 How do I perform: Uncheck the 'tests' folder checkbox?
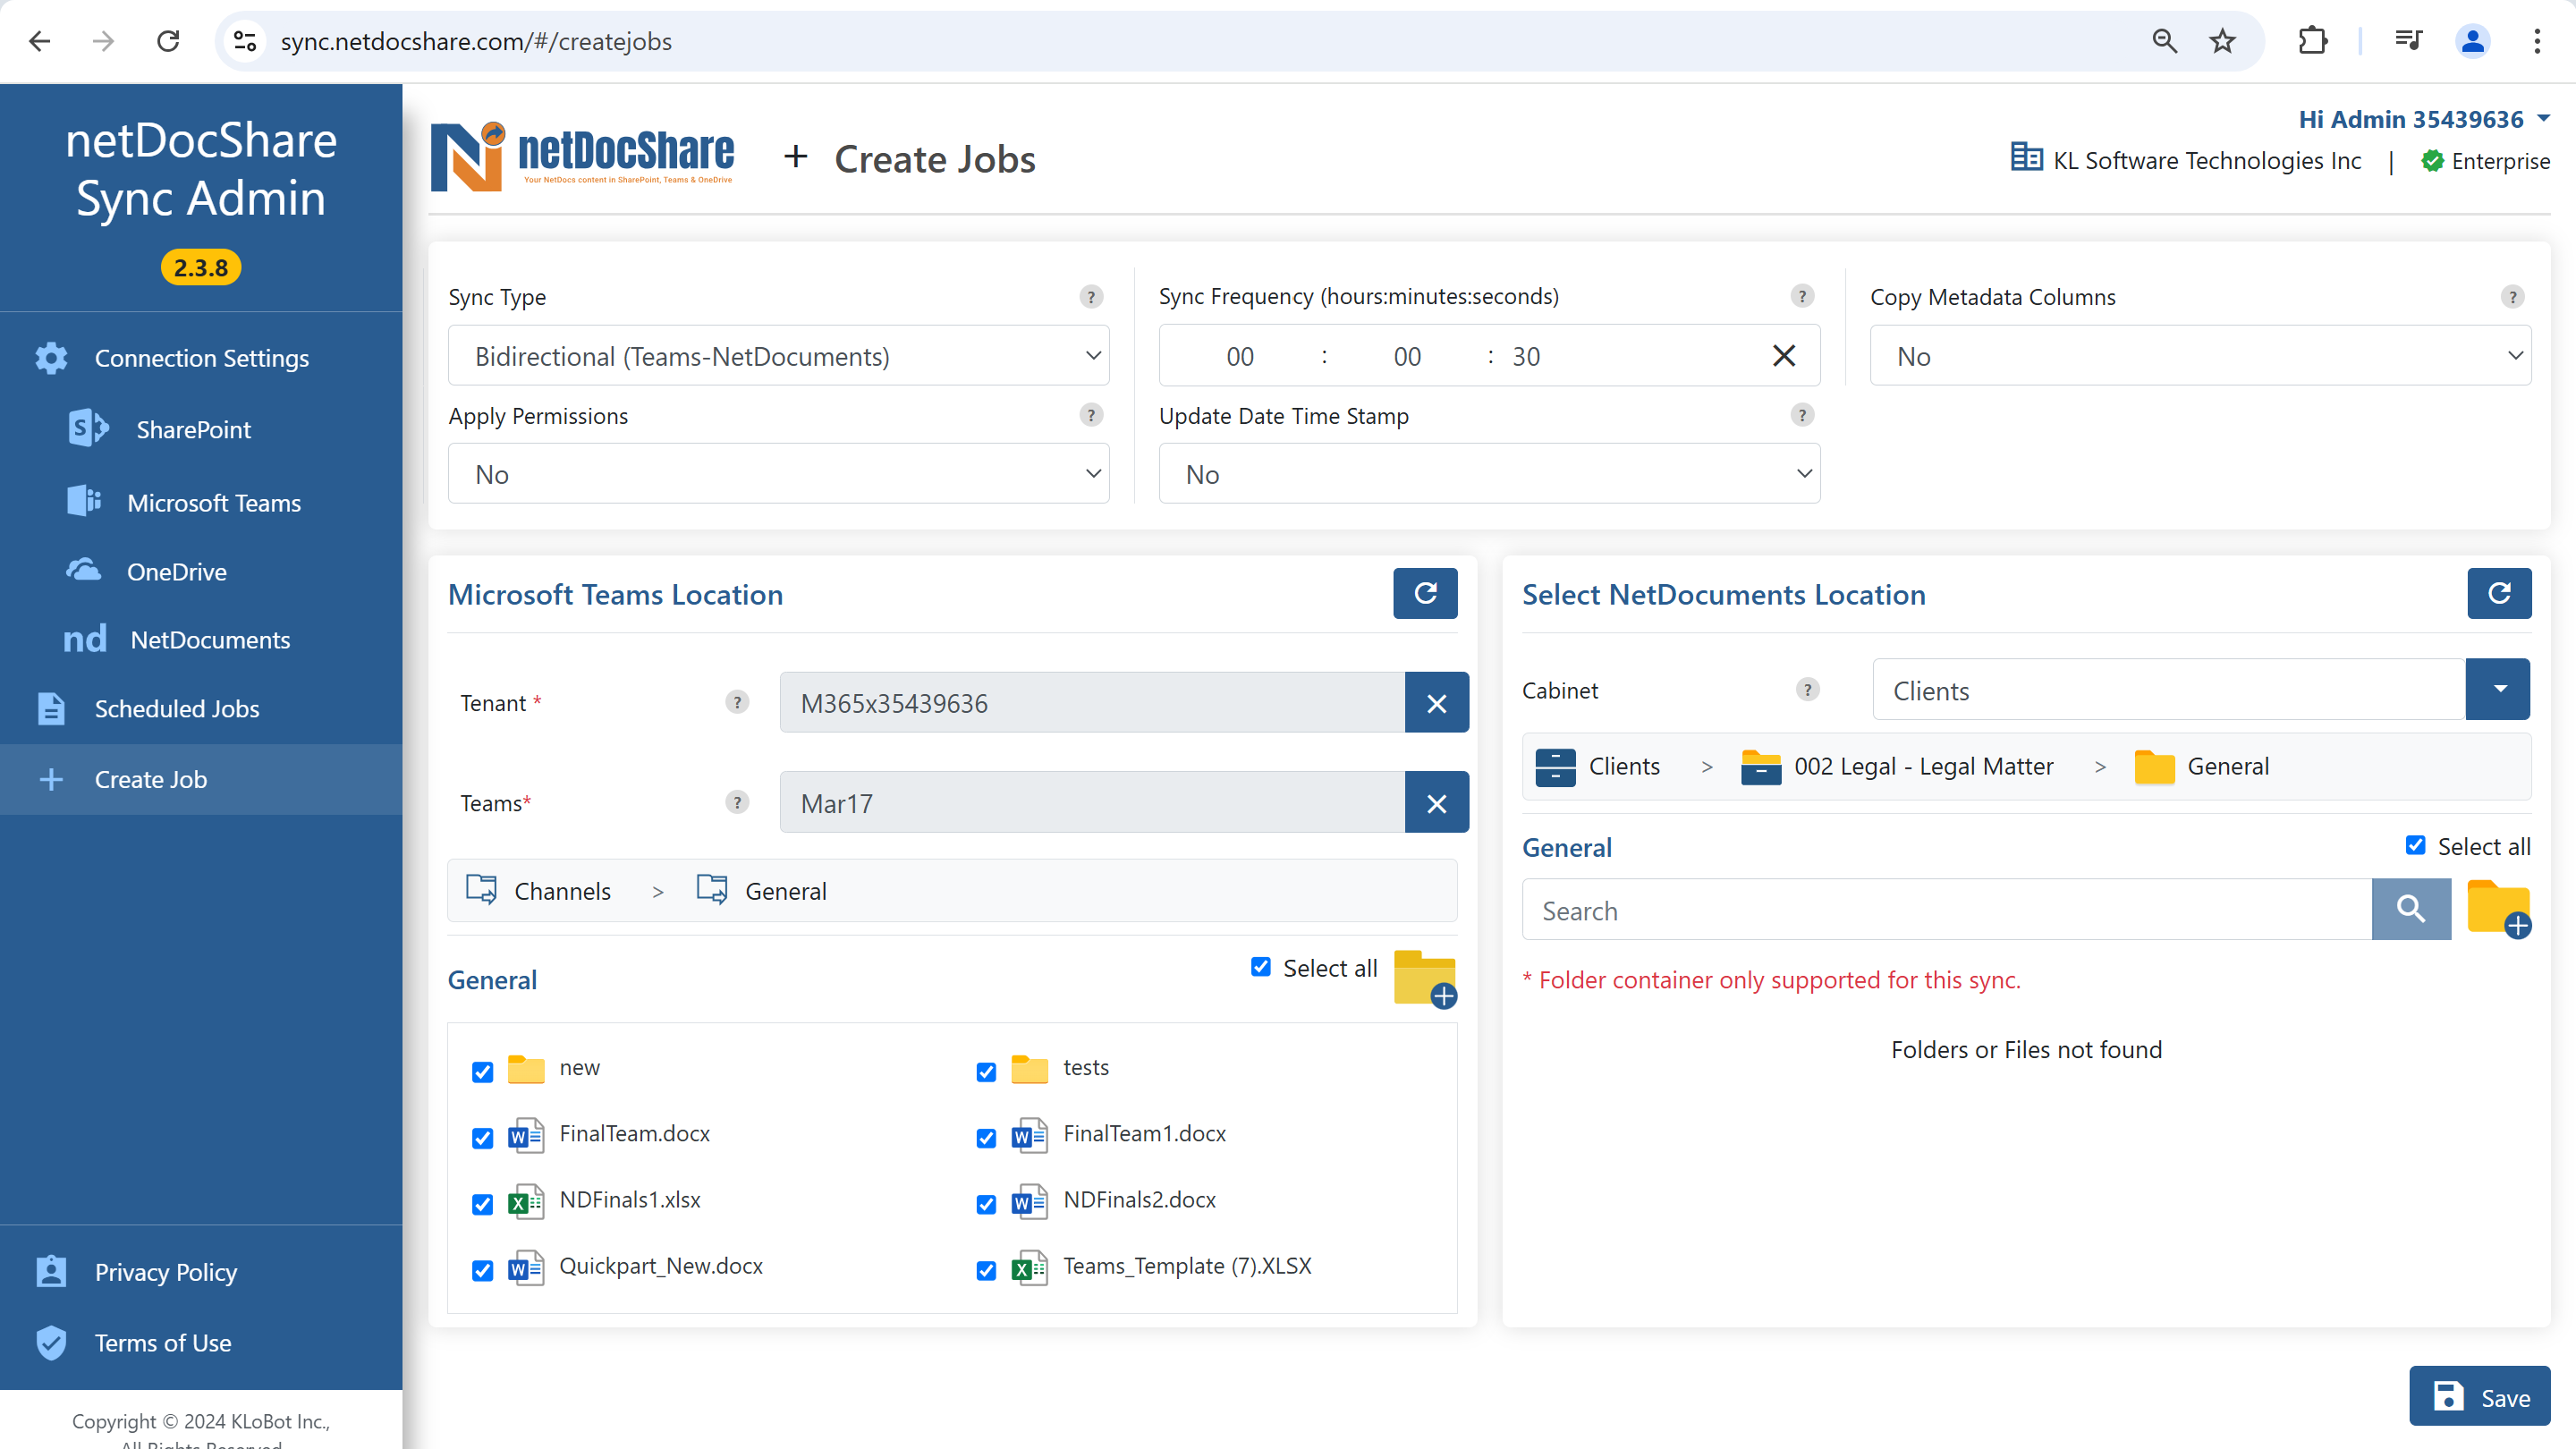986,1072
